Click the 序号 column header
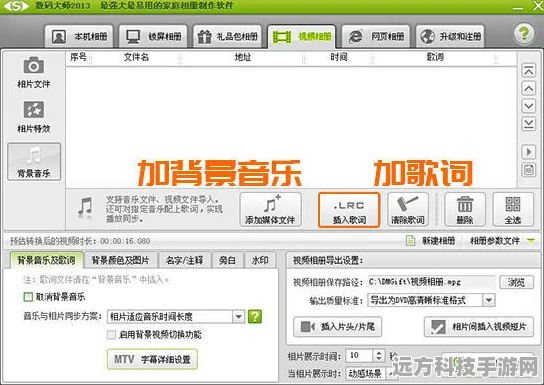This screenshot has width=544, height=385. click(78, 57)
